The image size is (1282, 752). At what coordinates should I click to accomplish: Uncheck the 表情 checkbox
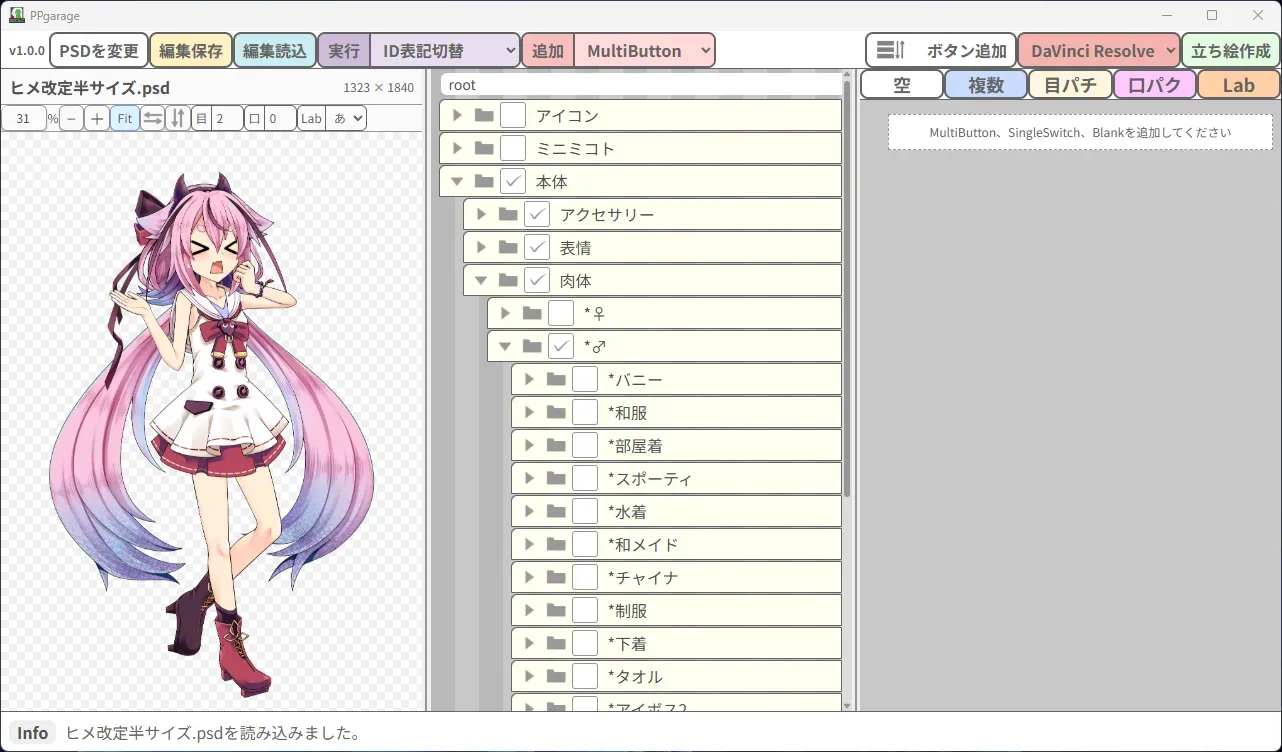click(537, 247)
